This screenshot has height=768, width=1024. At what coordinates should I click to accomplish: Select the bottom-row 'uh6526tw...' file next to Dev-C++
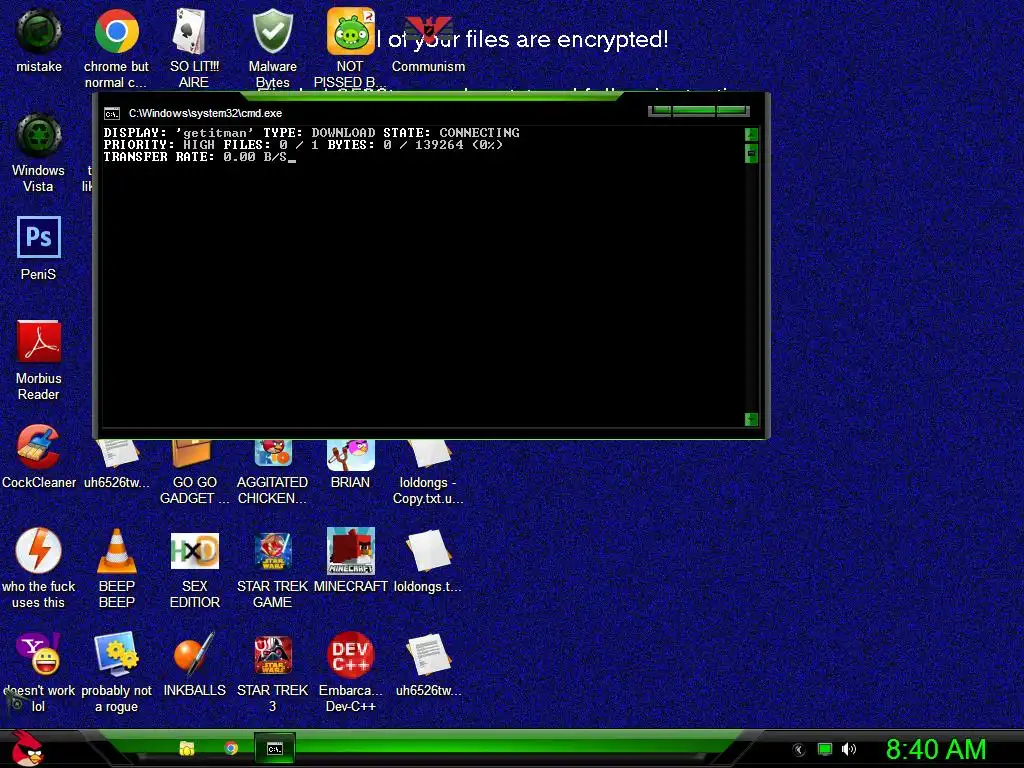coord(428,654)
